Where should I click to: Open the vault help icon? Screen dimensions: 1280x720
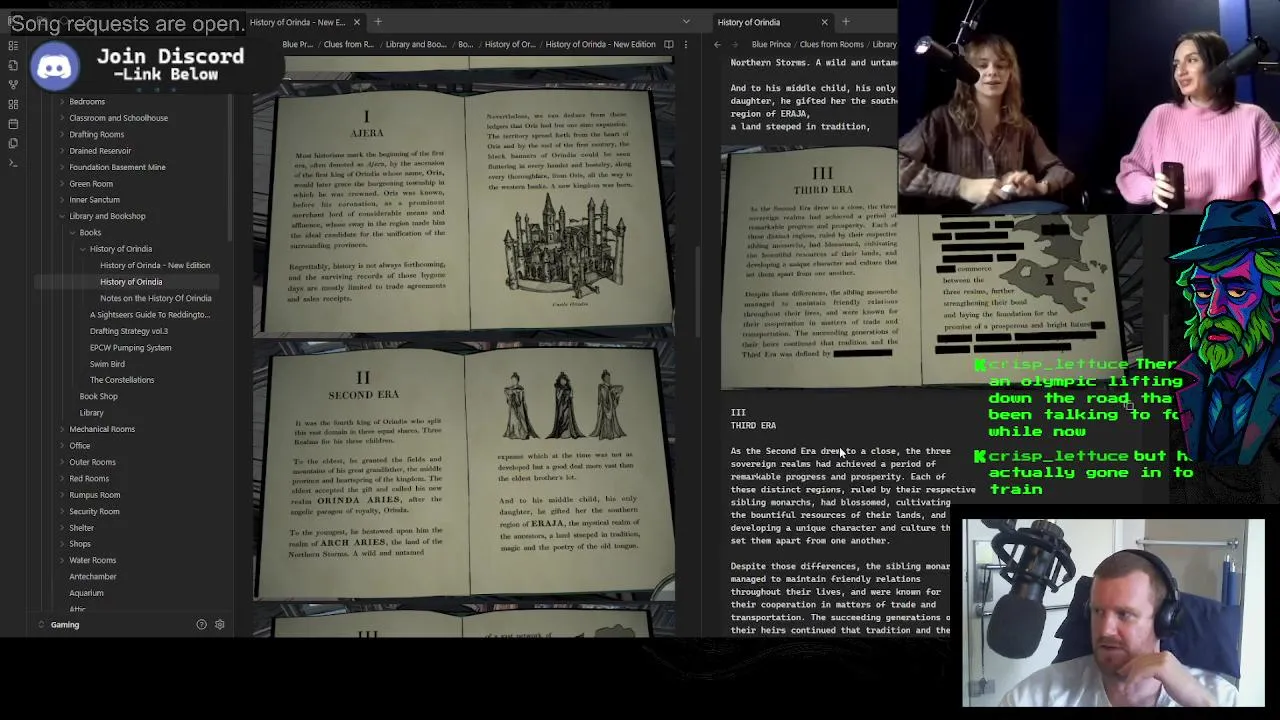[x=201, y=624]
